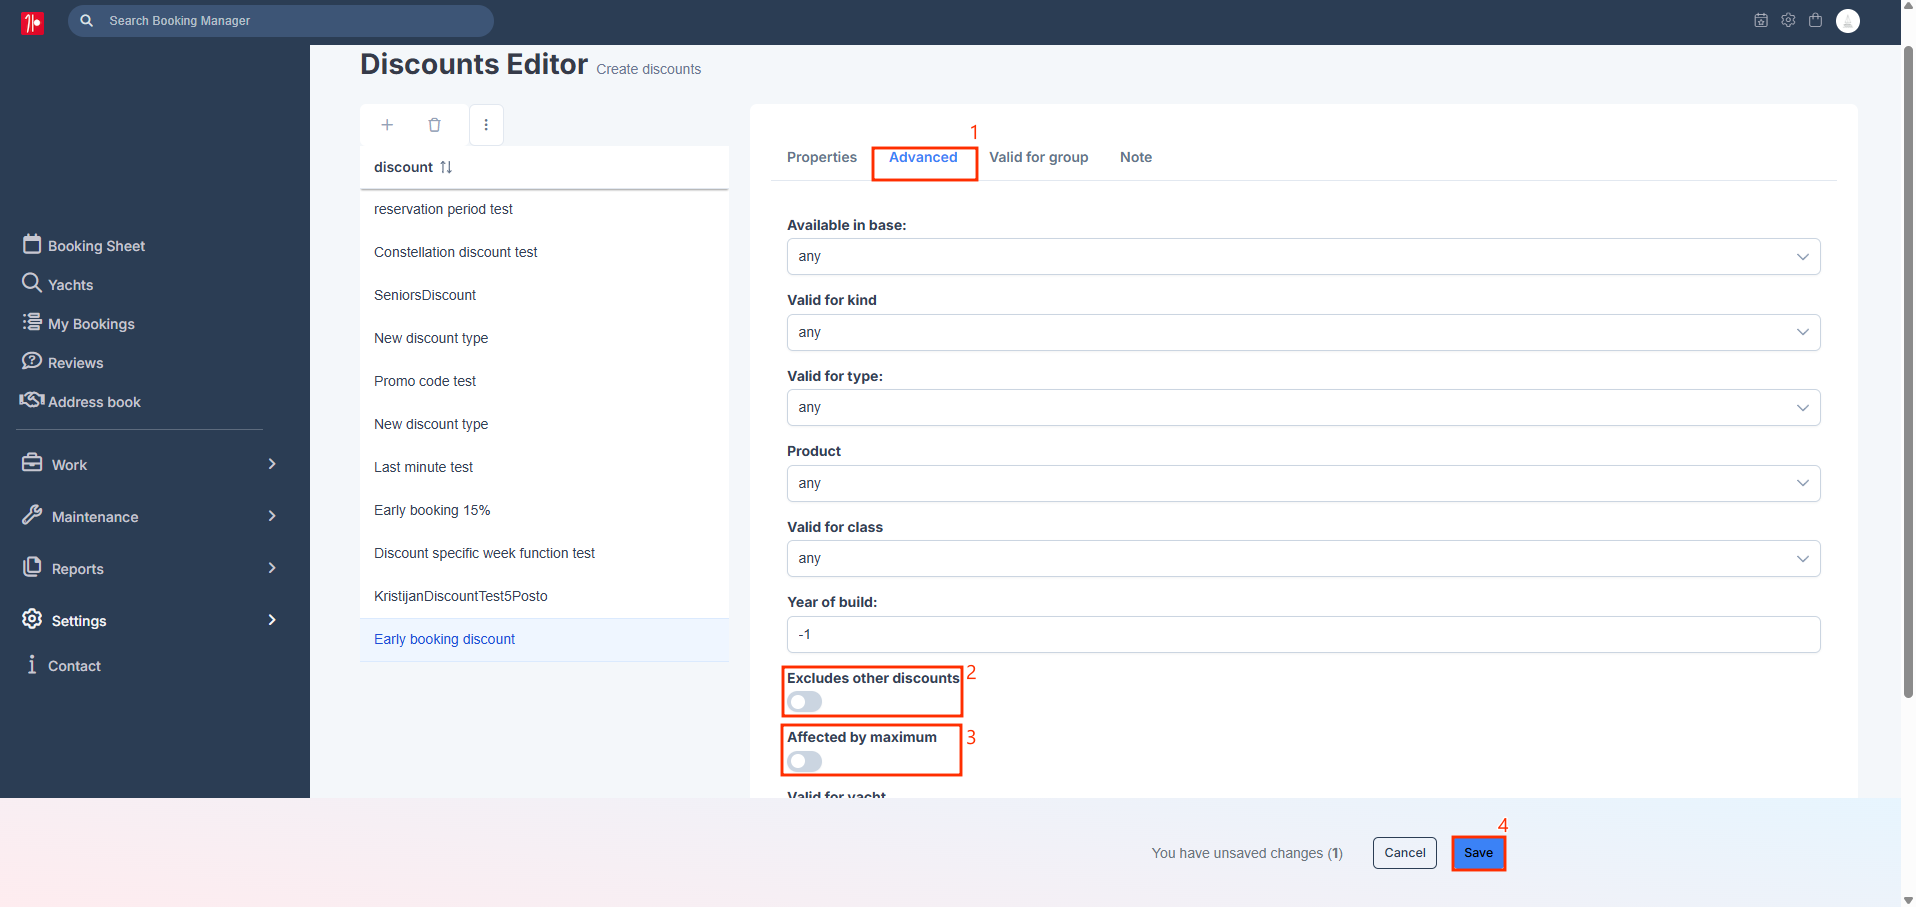1916x907 pixels.
Task: Sort list by discount column arrows
Action: coord(446,167)
